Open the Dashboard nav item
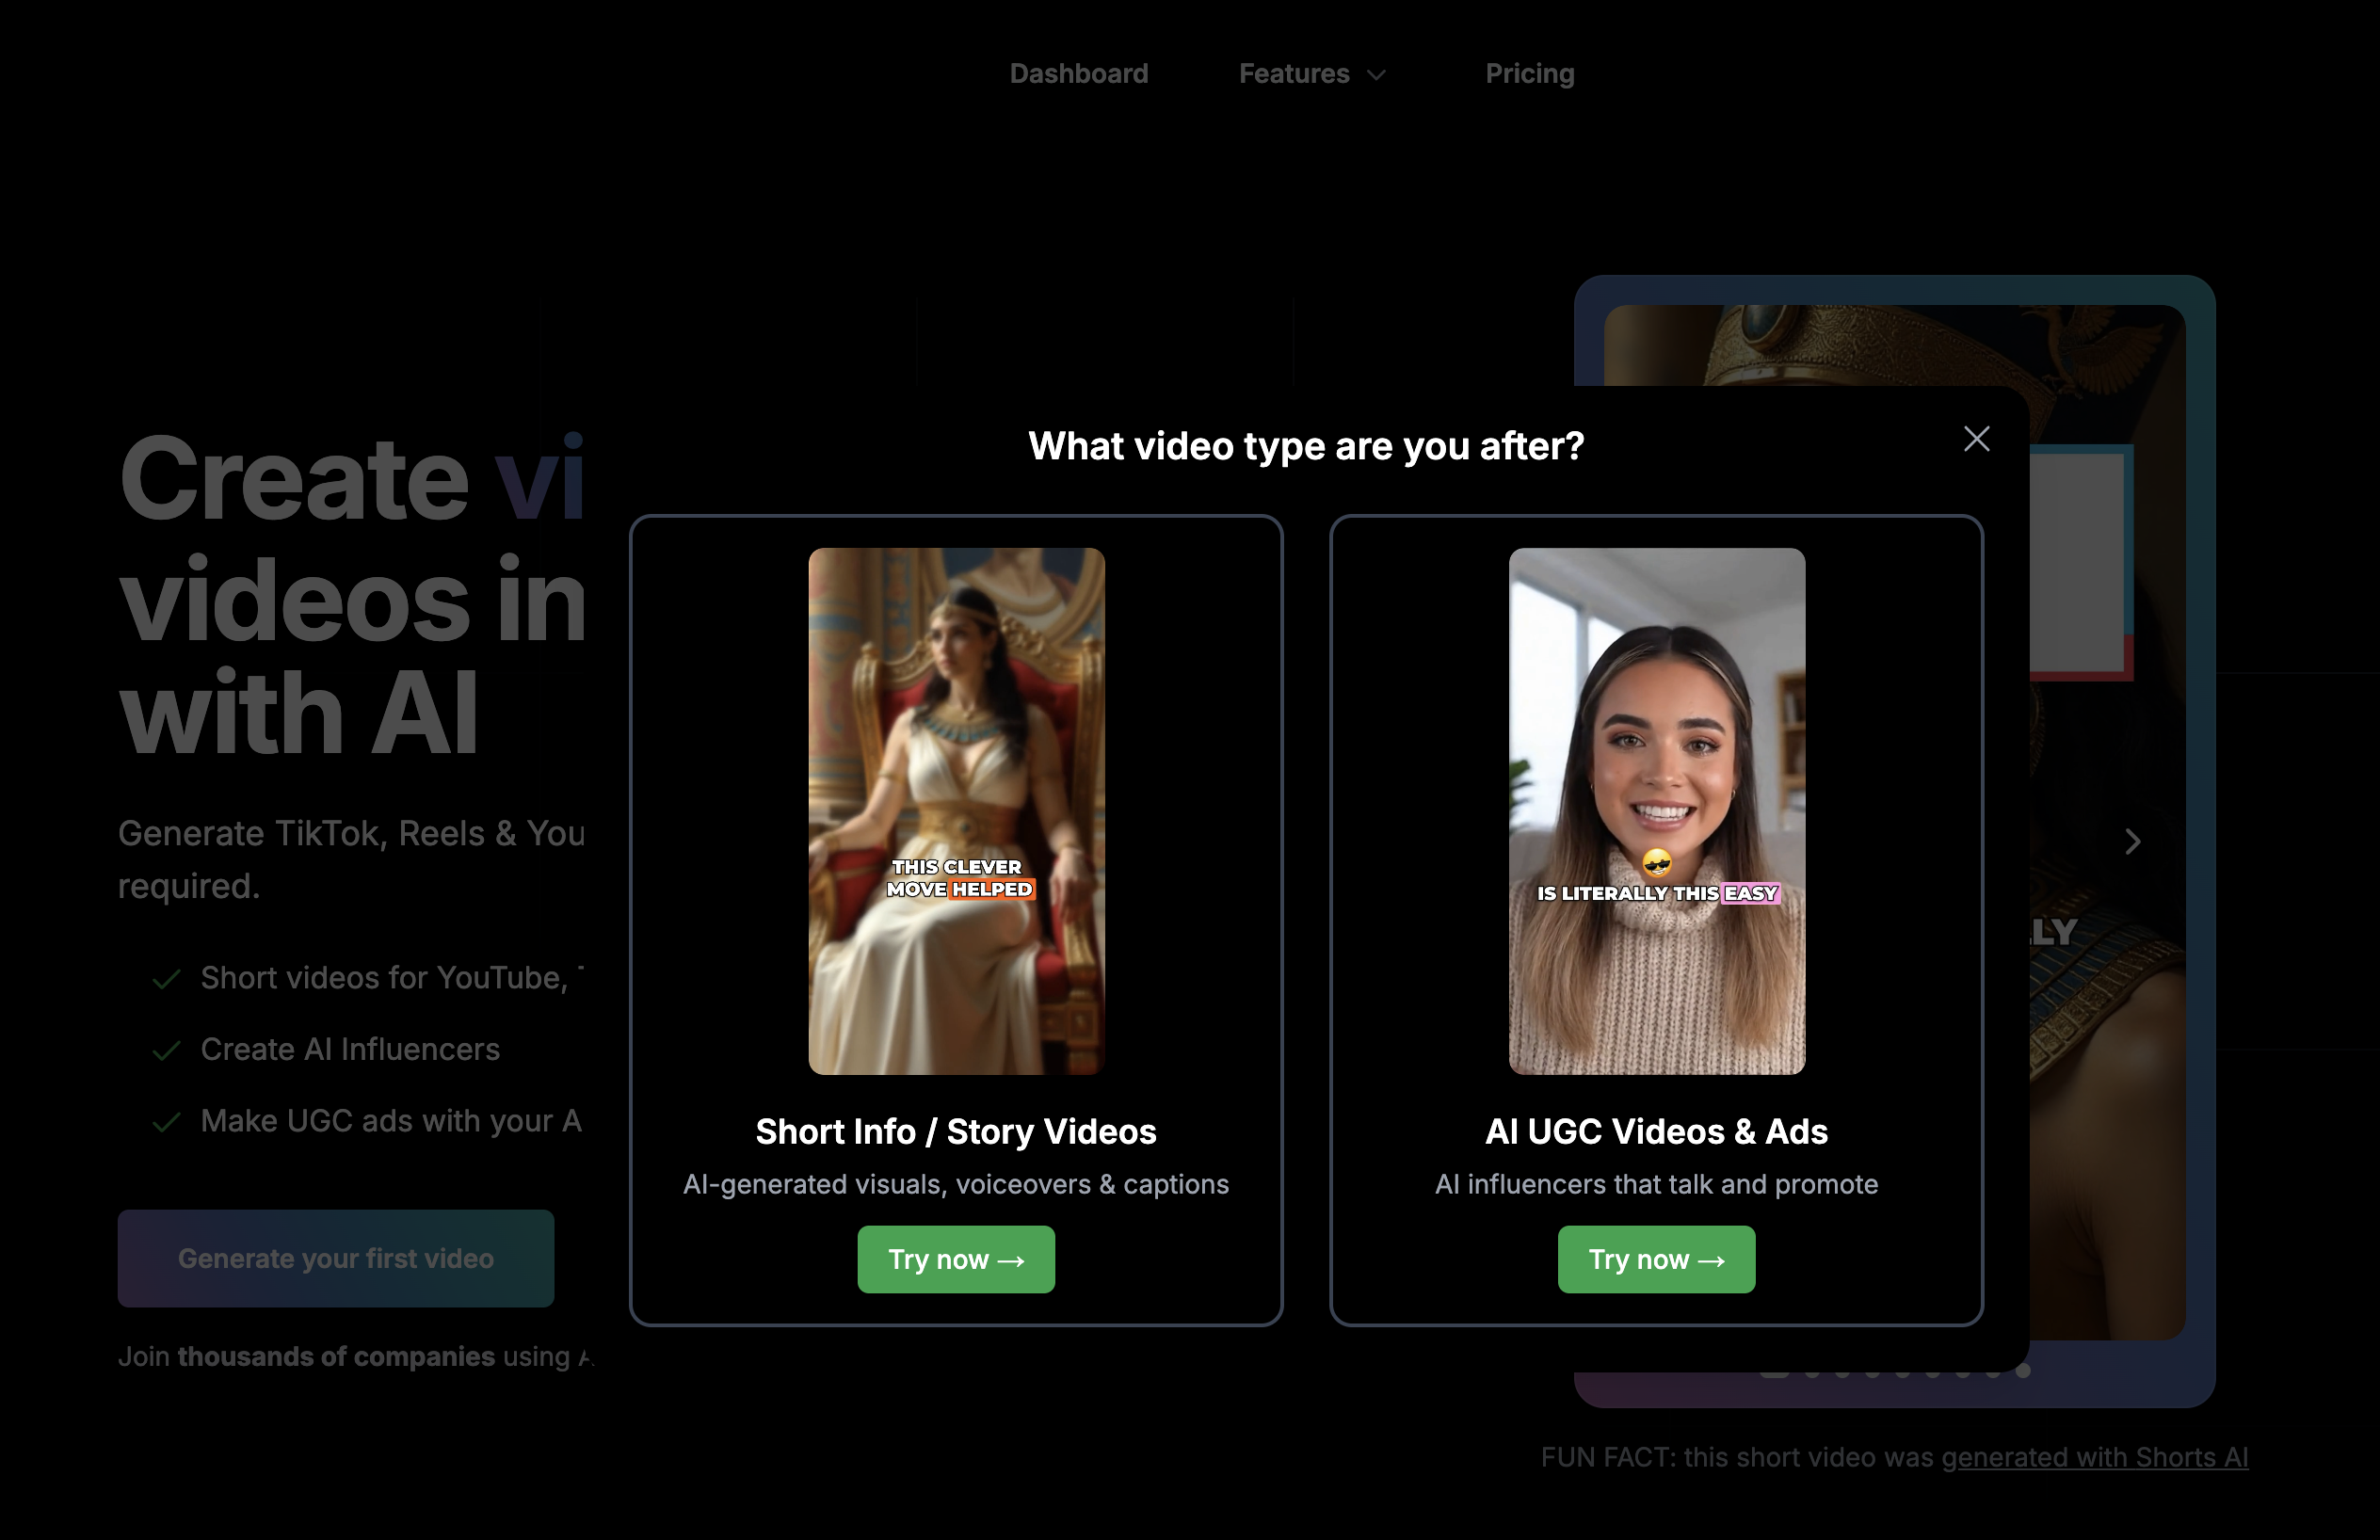Image resolution: width=2380 pixels, height=1540 pixels. [x=1078, y=74]
